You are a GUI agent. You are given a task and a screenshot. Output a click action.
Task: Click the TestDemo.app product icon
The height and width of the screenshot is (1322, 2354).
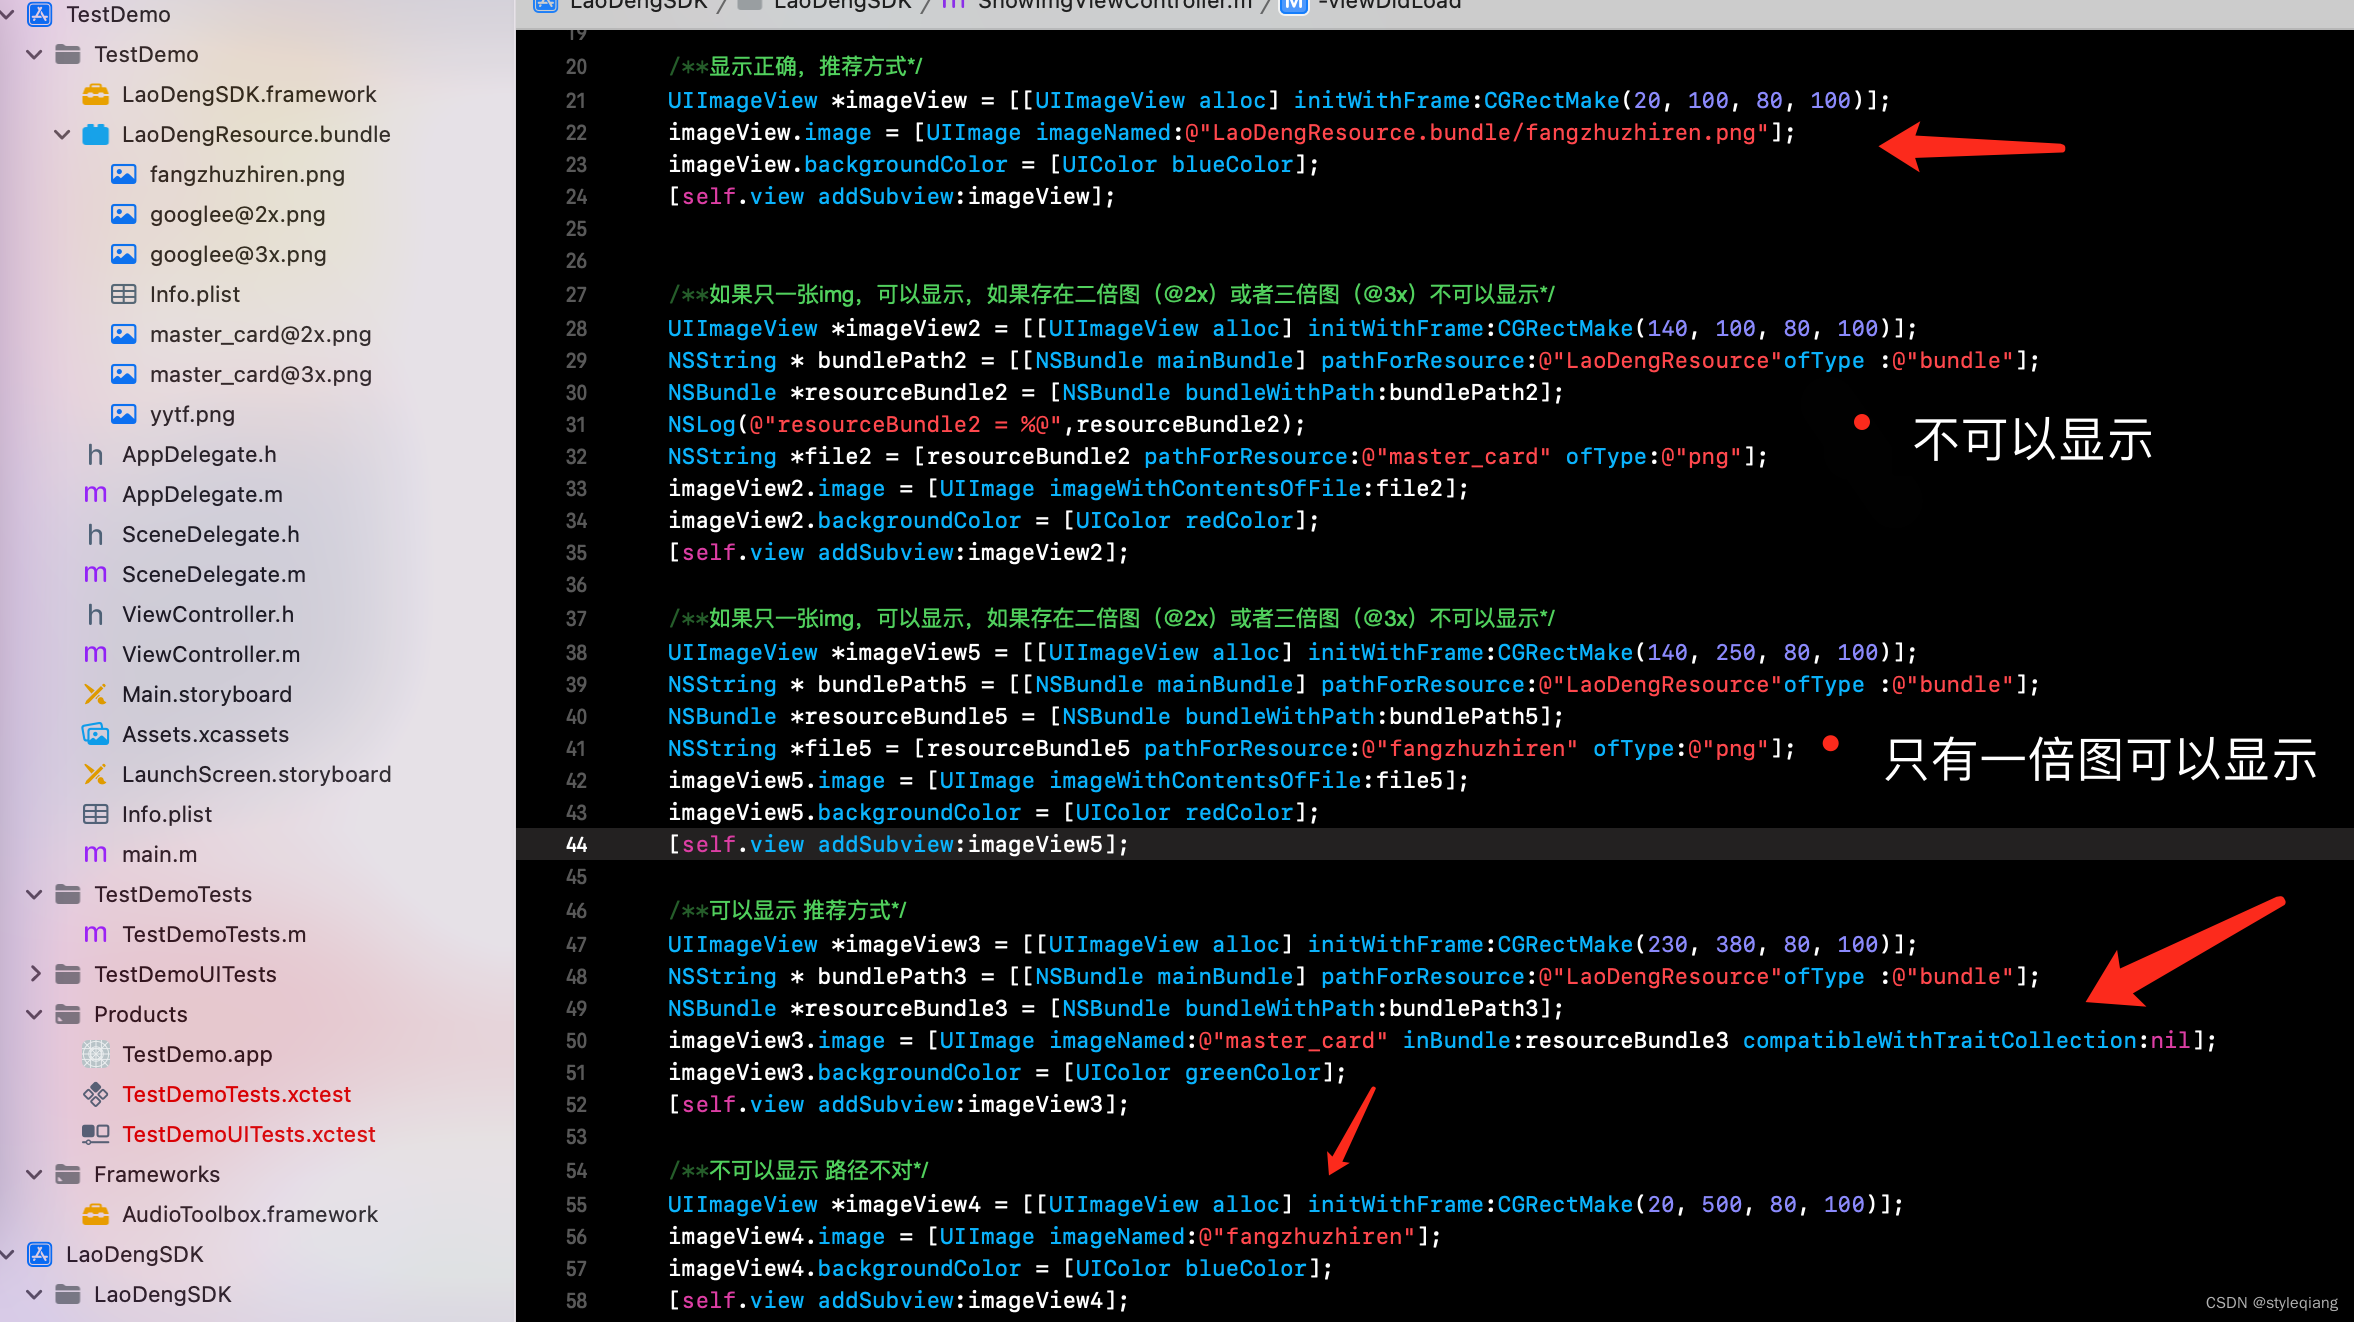coord(95,1055)
